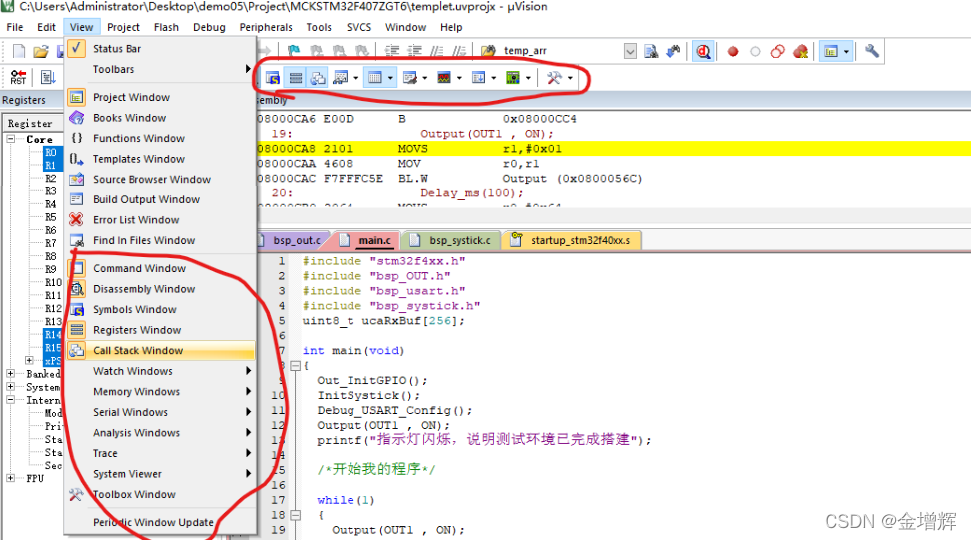971x540 pixels.
Task: Select Registers Window menu entry
Action: tap(161, 330)
